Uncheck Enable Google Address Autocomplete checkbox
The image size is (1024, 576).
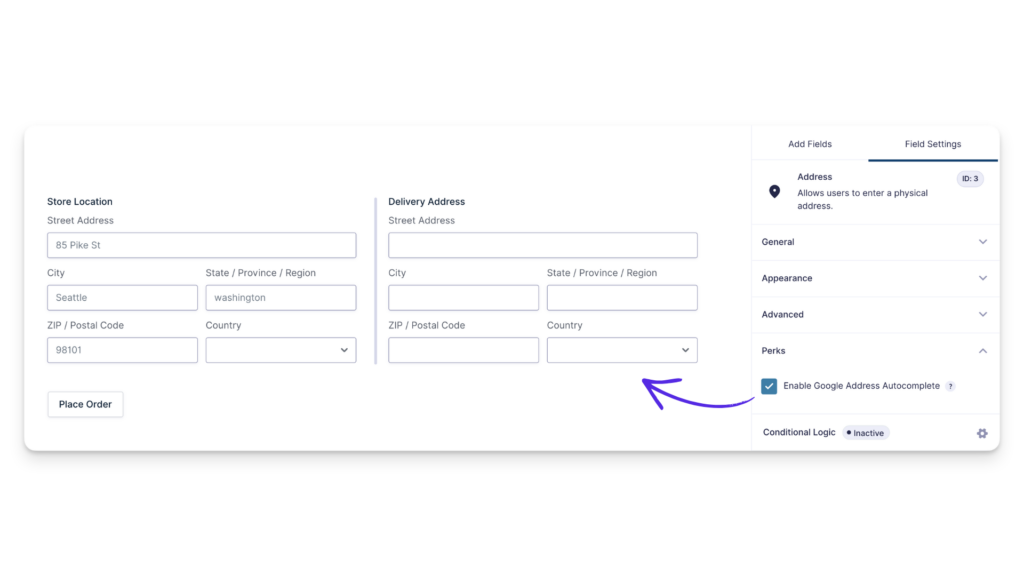(769, 386)
